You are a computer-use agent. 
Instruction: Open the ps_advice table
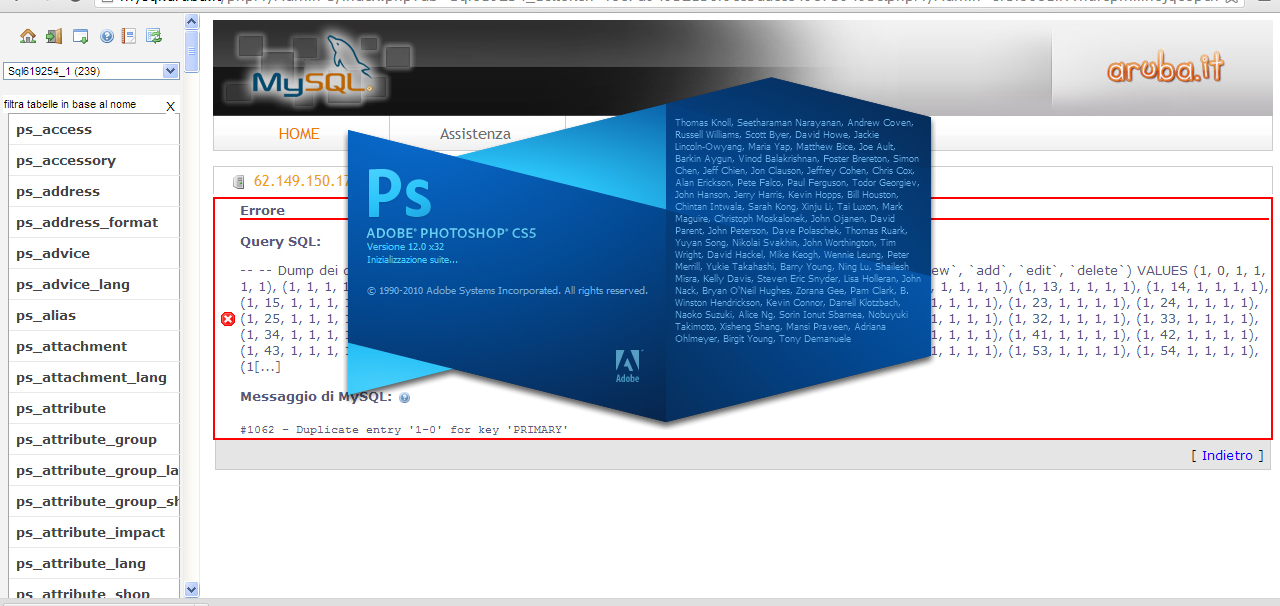pos(53,254)
